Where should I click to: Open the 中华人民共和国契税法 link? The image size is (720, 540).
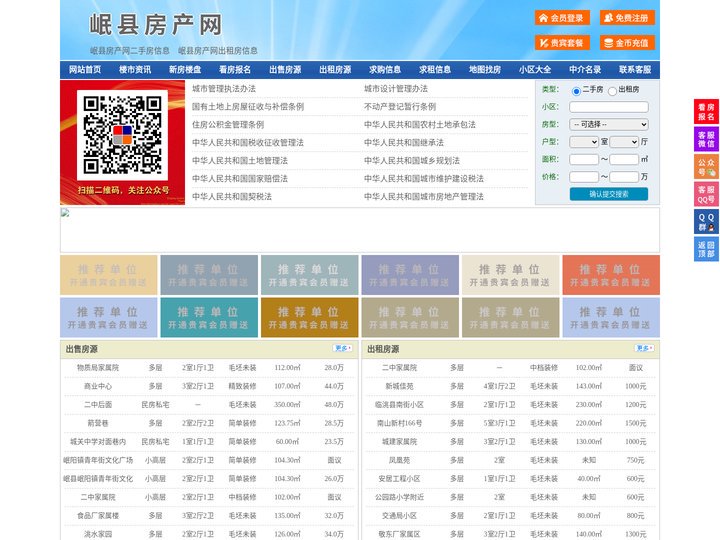[x=231, y=197]
